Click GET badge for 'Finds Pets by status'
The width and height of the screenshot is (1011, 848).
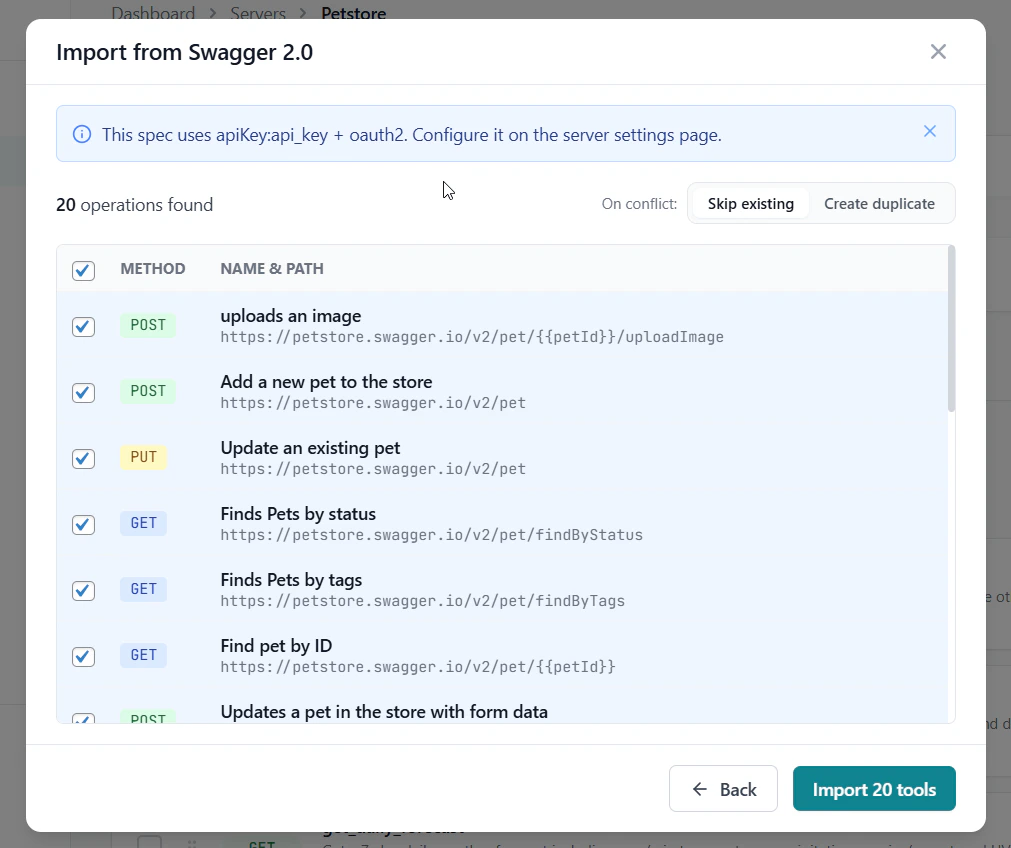144,523
